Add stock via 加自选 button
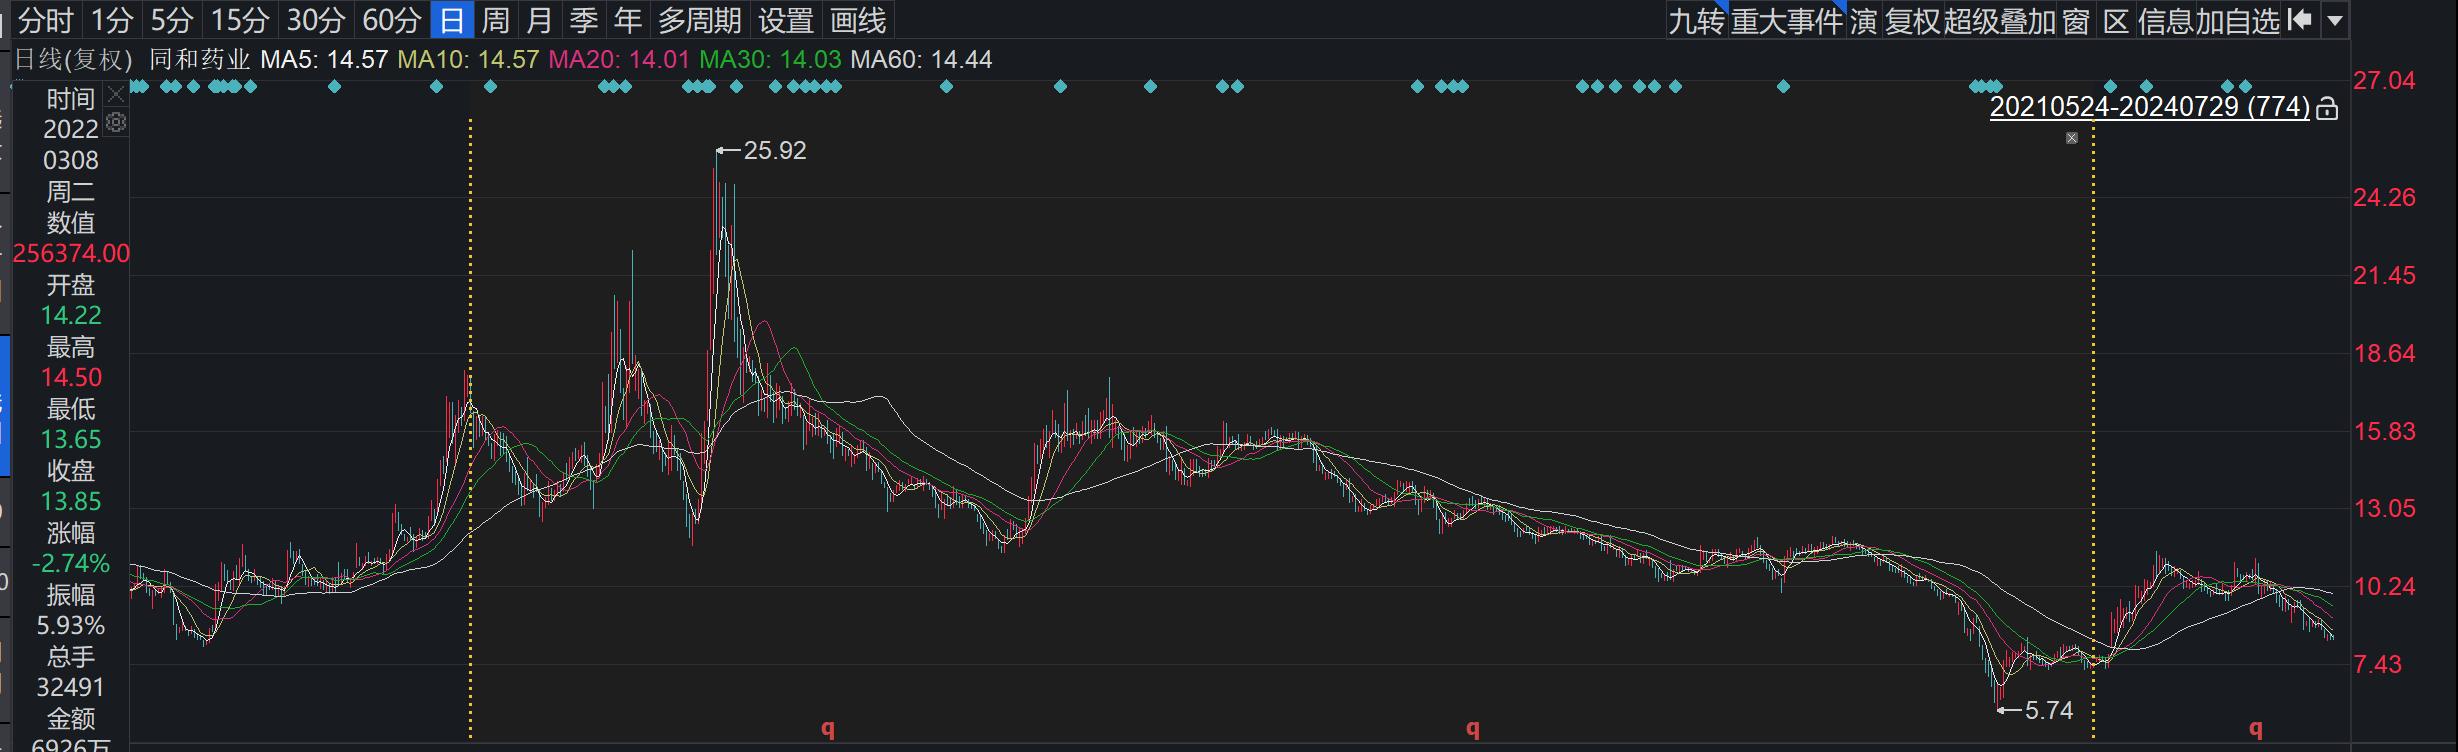This screenshot has width=2458, height=752. (x=2237, y=21)
